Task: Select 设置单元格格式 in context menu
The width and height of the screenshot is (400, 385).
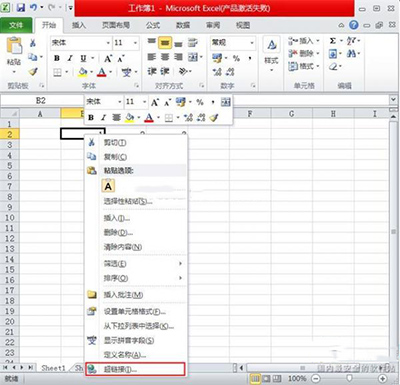Action: (x=135, y=312)
